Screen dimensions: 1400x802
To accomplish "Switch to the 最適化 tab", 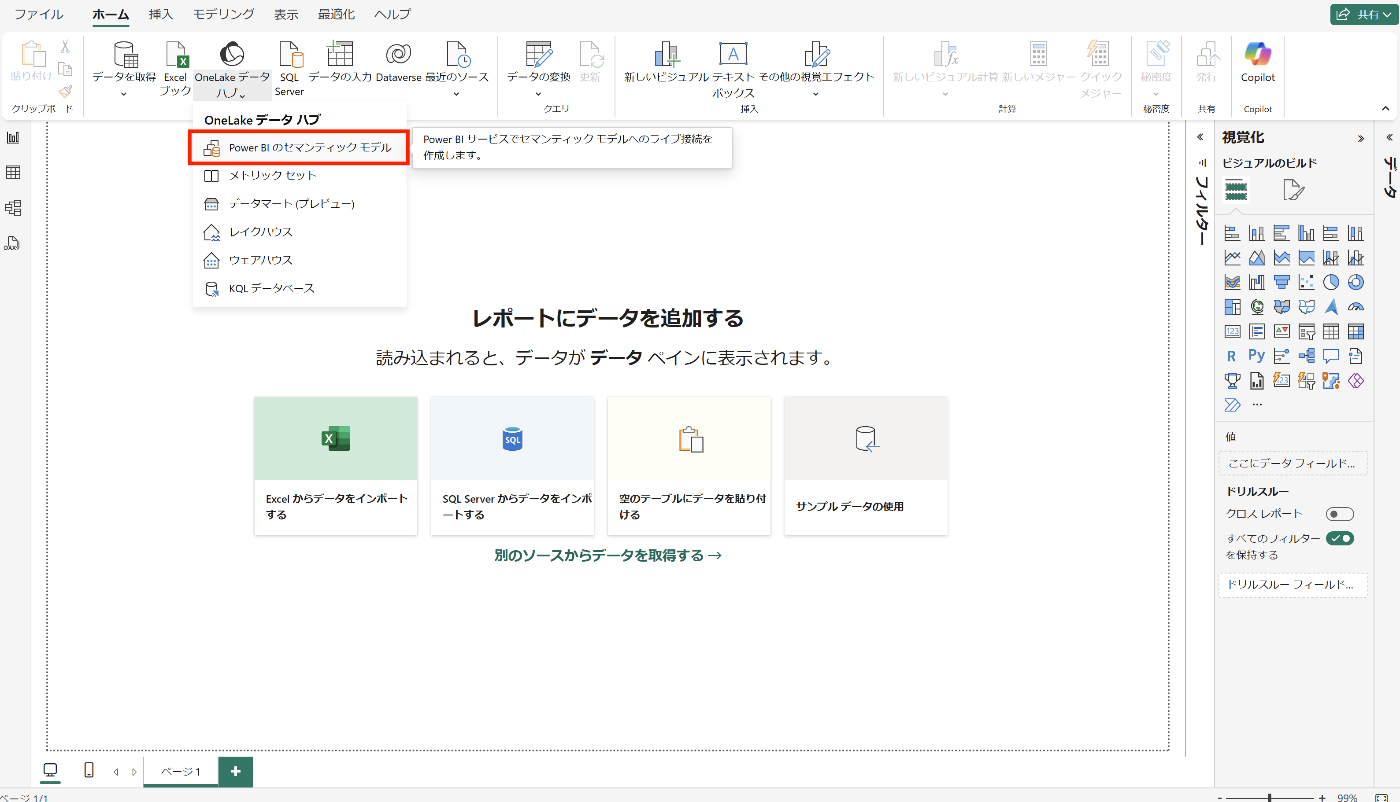I will click(336, 14).
